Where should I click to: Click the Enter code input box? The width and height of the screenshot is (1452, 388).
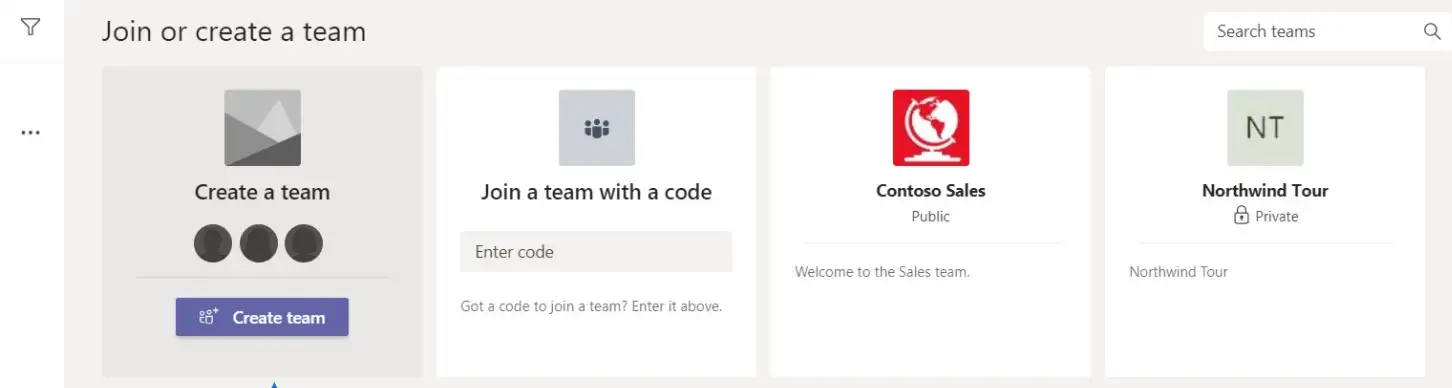coord(596,252)
